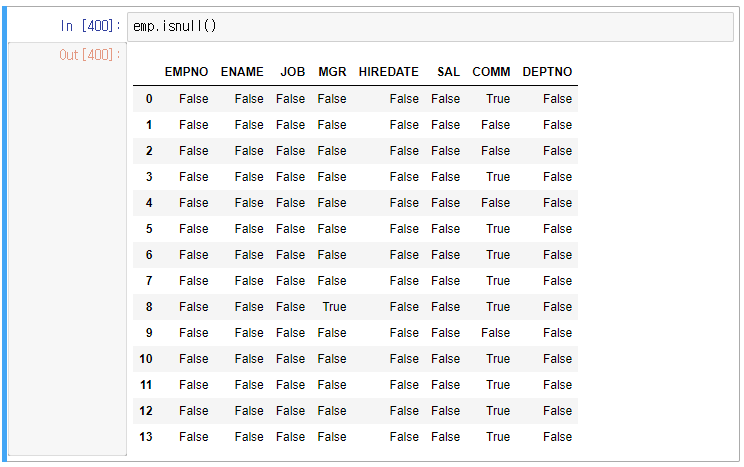Click the DEPTNO False value in row 6
This screenshot has width=744, height=467.
coord(558,255)
